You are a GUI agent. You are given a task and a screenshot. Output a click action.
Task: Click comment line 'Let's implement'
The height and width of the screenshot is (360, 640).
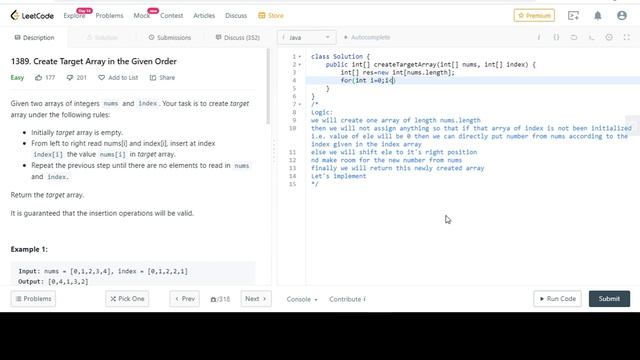click(x=338, y=176)
